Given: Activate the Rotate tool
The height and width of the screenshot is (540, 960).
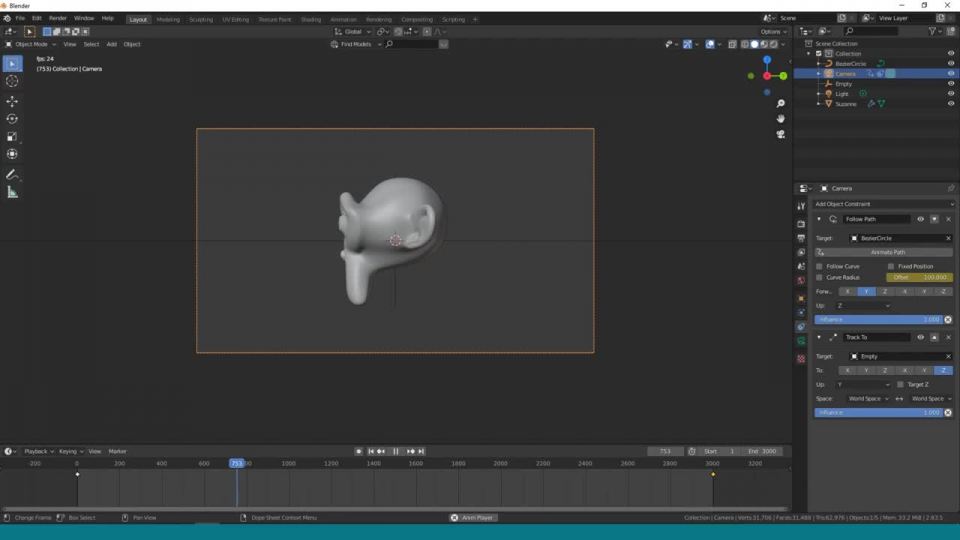Looking at the screenshot, I should pos(12,119).
